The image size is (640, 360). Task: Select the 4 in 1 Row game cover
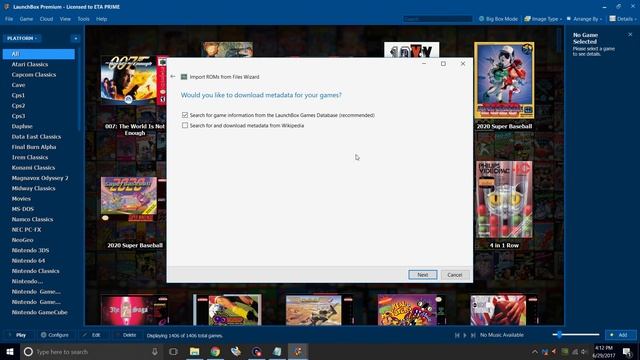pos(504,200)
